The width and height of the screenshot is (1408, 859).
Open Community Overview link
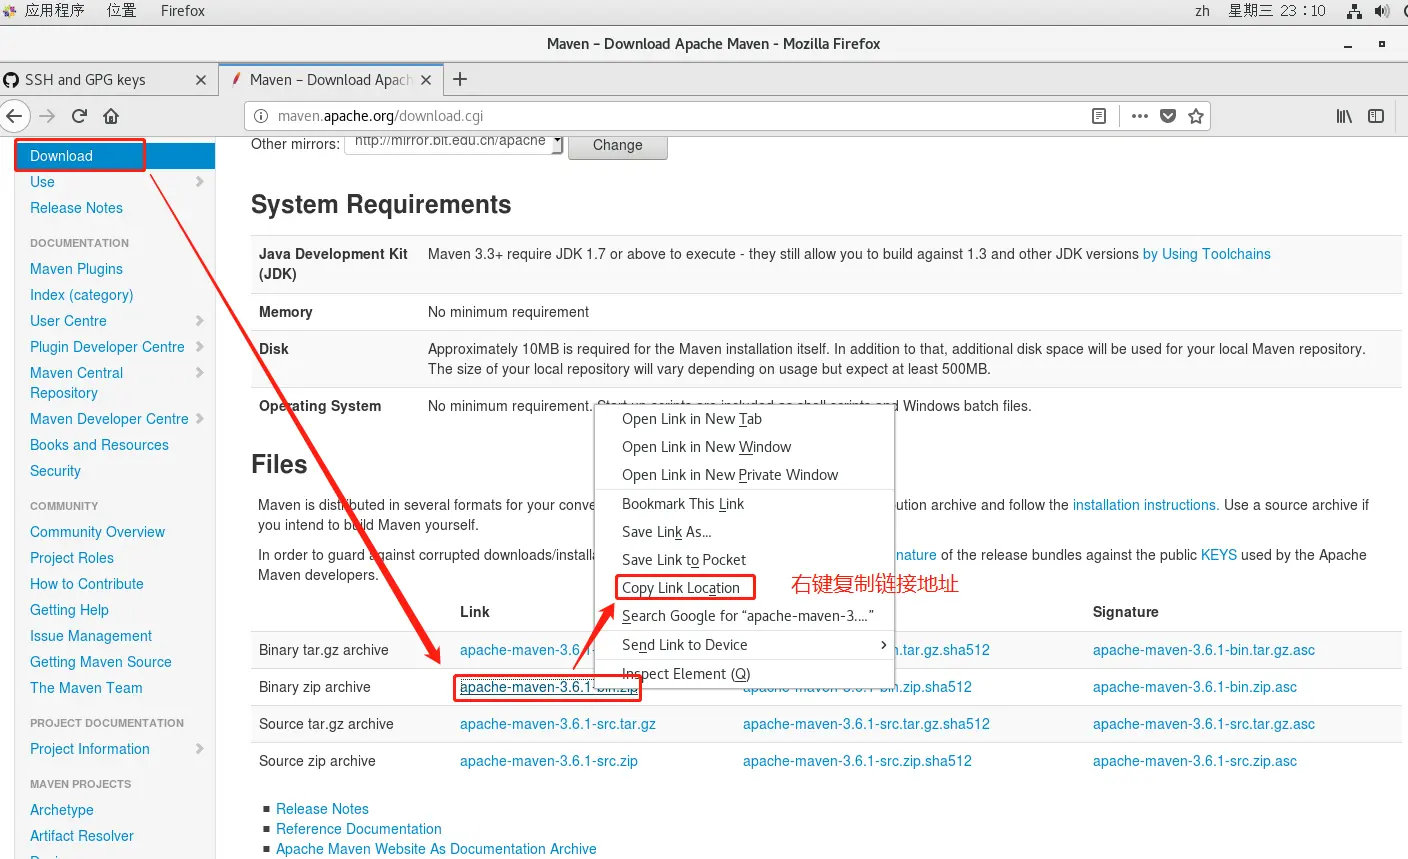tap(97, 532)
